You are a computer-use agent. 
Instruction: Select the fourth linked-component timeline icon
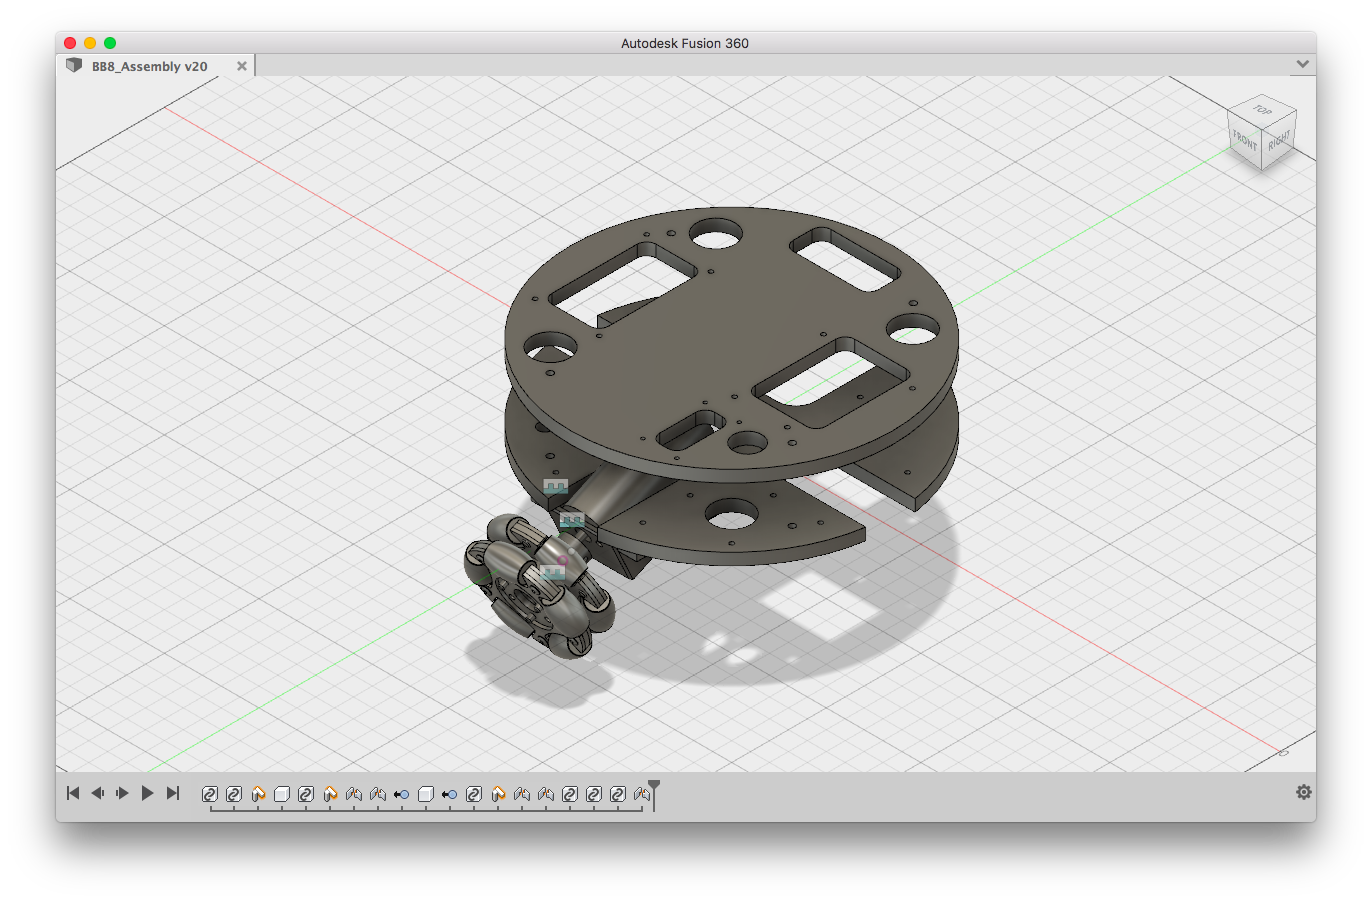pyautogui.click(x=474, y=794)
